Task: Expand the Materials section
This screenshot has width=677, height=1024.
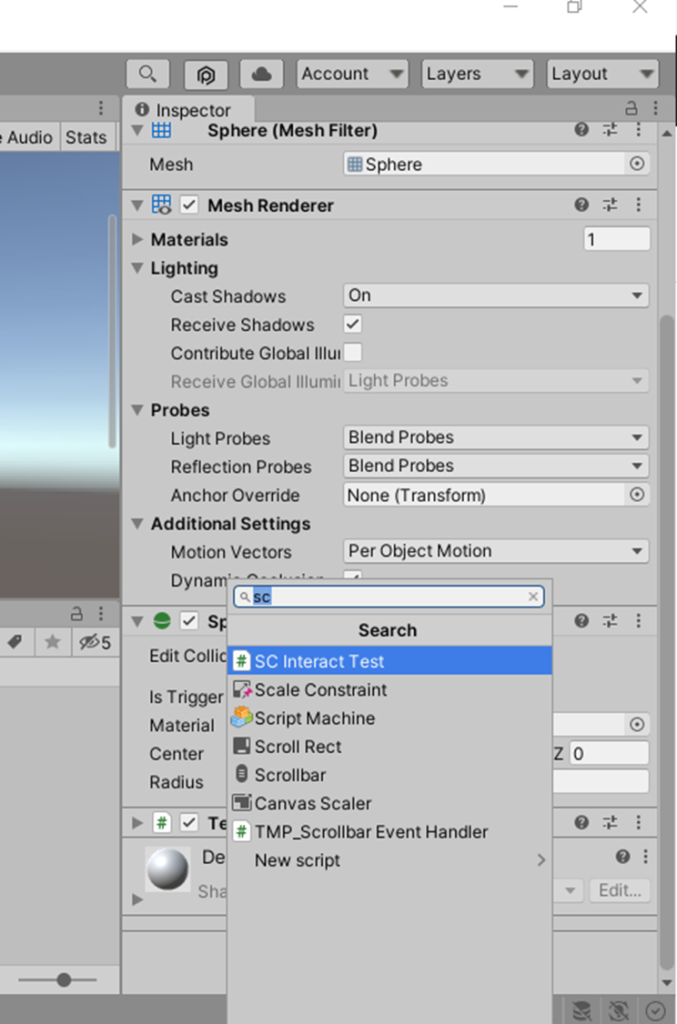Action: point(138,240)
